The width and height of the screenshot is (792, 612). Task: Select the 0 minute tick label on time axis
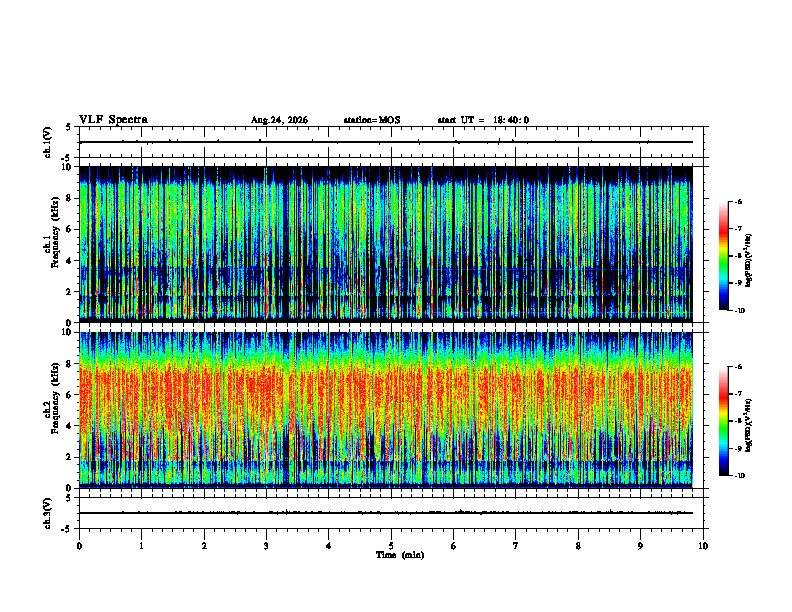[x=79, y=546]
